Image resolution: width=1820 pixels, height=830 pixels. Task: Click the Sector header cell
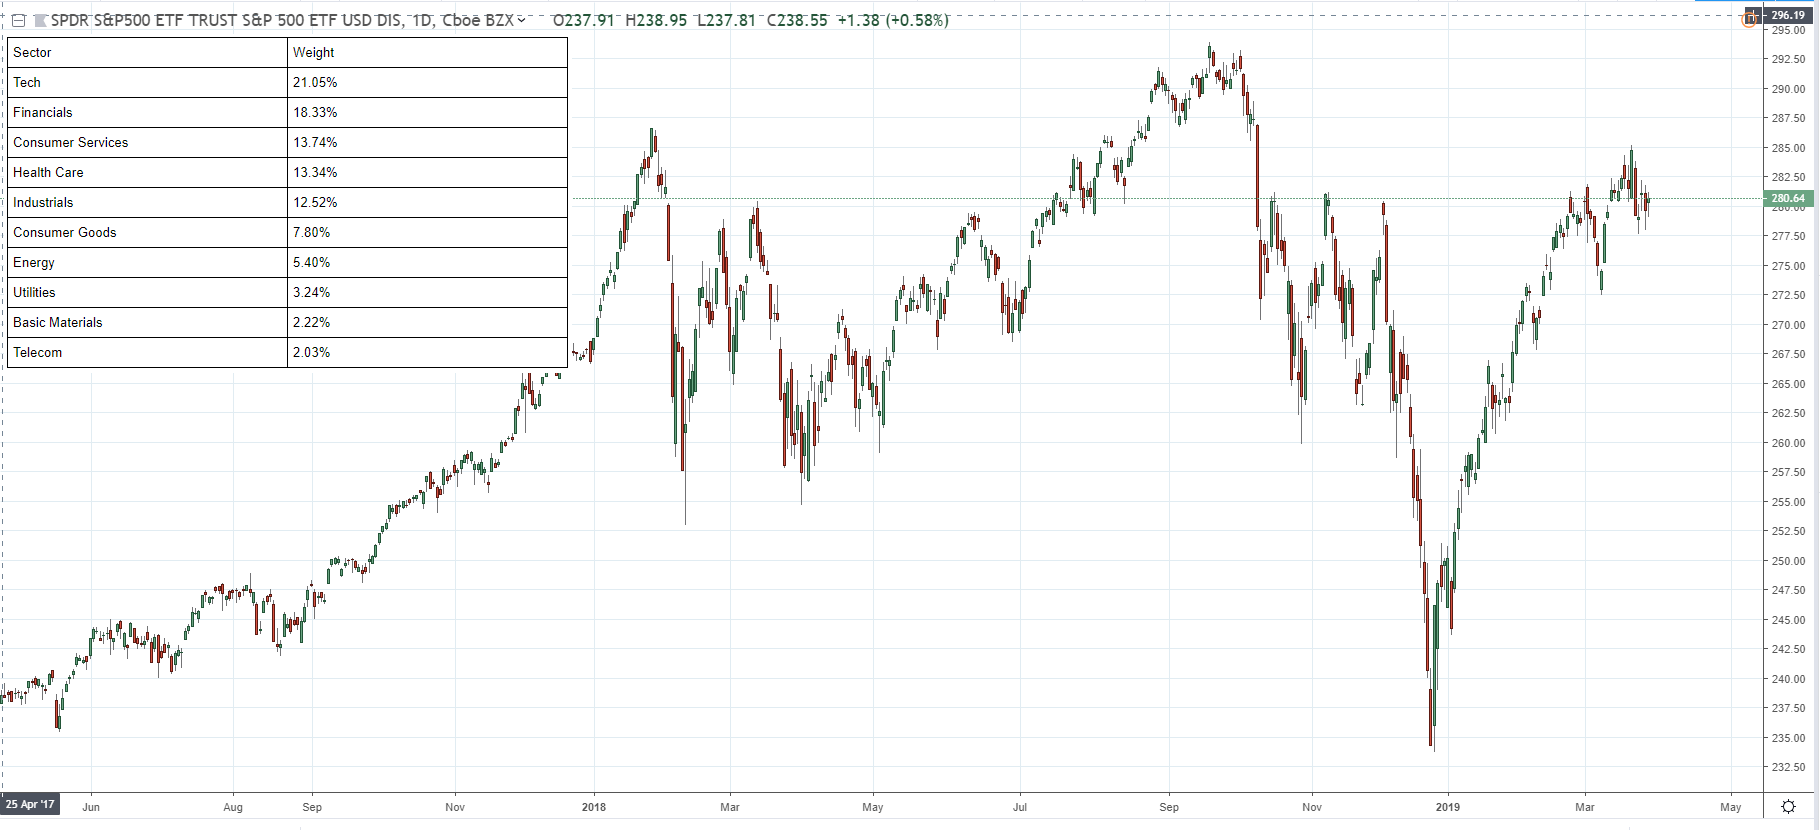pyautogui.click(x=147, y=52)
